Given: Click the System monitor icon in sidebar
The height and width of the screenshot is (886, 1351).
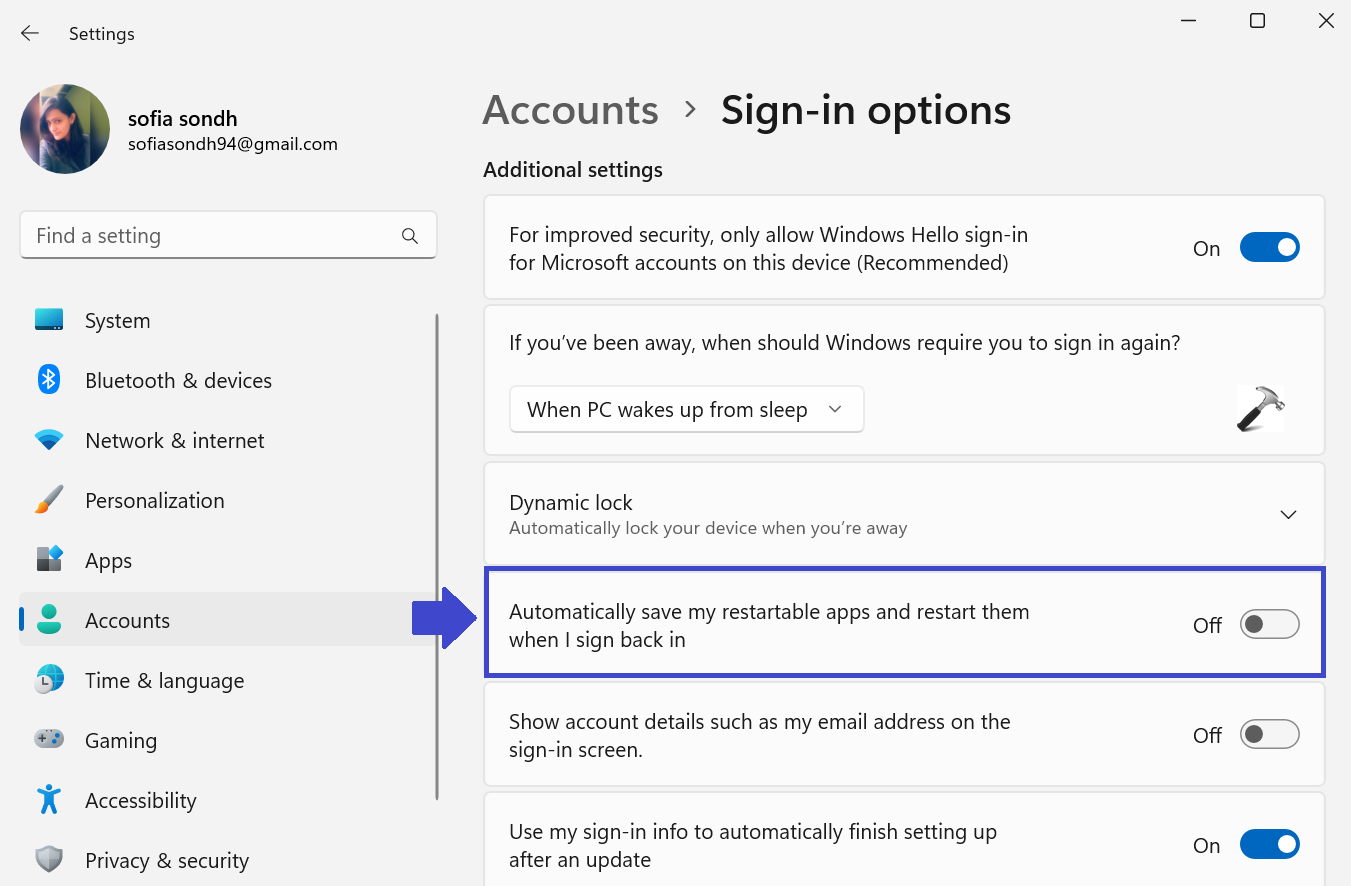Looking at the screenshot, I should pos(49,320).
